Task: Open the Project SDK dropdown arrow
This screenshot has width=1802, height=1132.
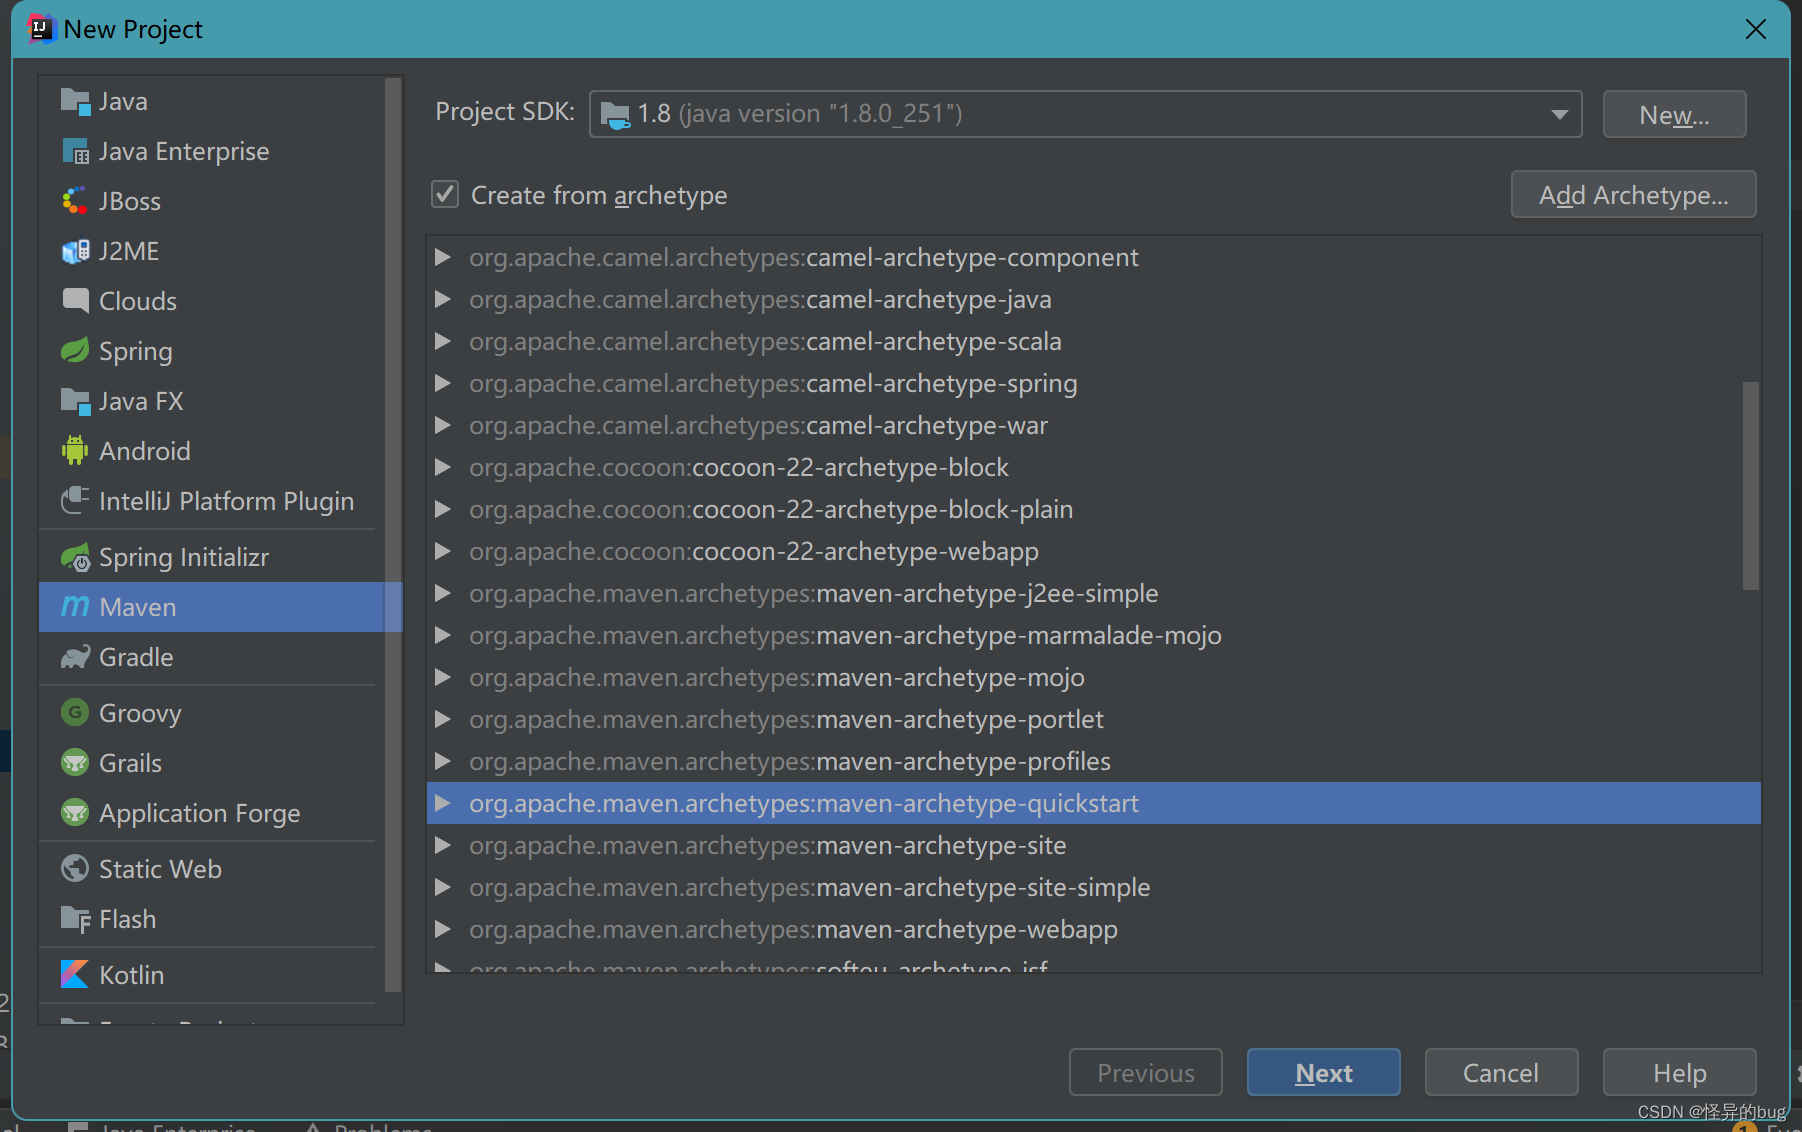Action: pyautogui.click(x=1559, y=114)
